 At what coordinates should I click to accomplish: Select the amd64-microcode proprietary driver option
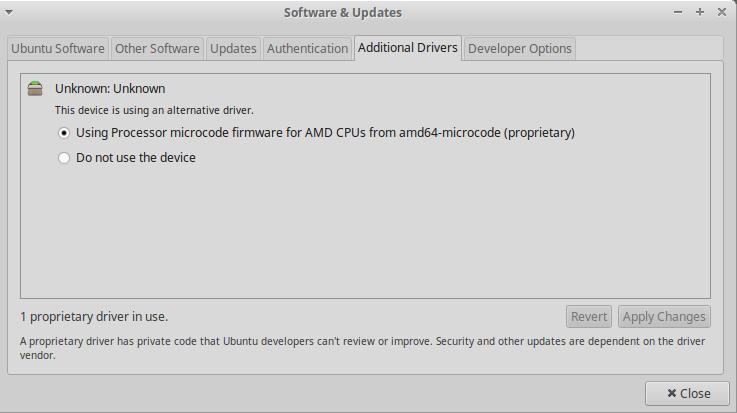(65, 132)
